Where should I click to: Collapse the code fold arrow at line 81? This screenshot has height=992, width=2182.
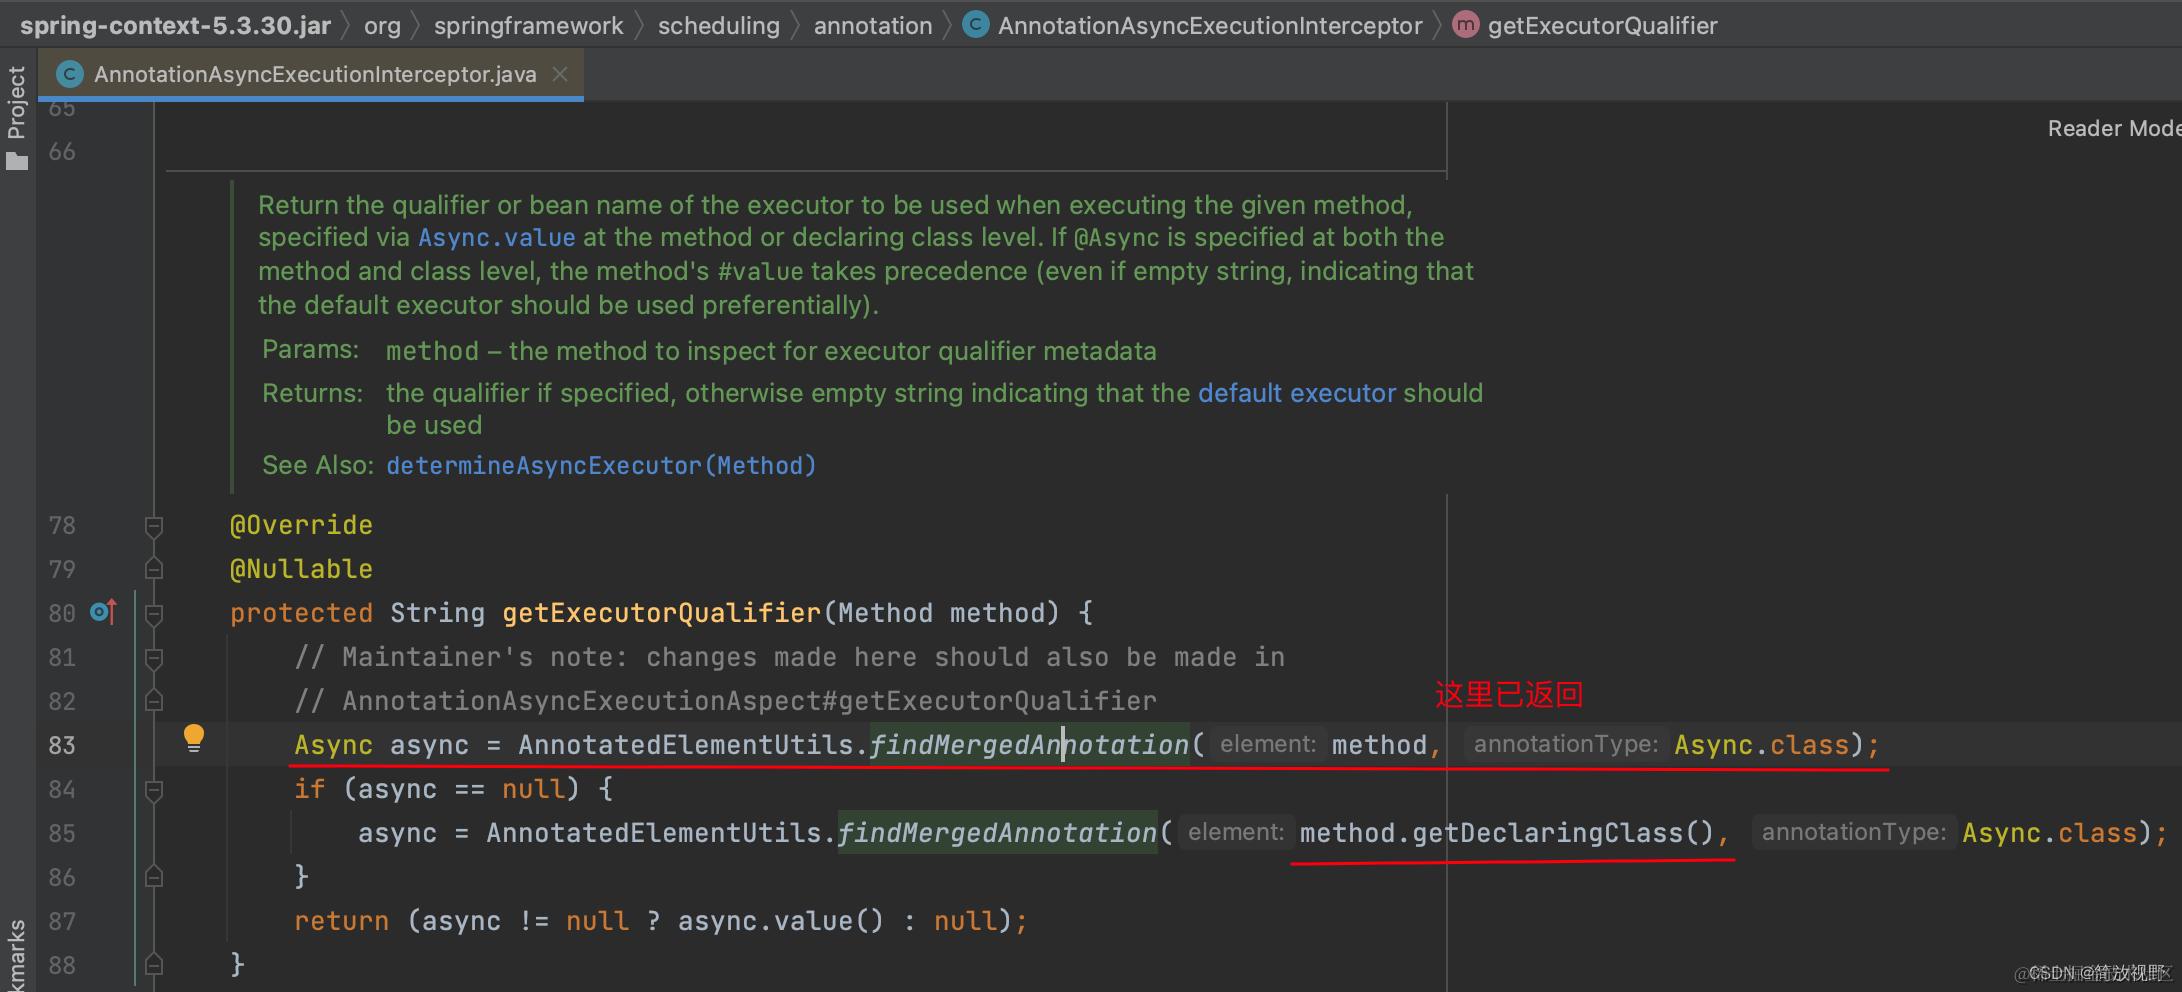(154, 657)
